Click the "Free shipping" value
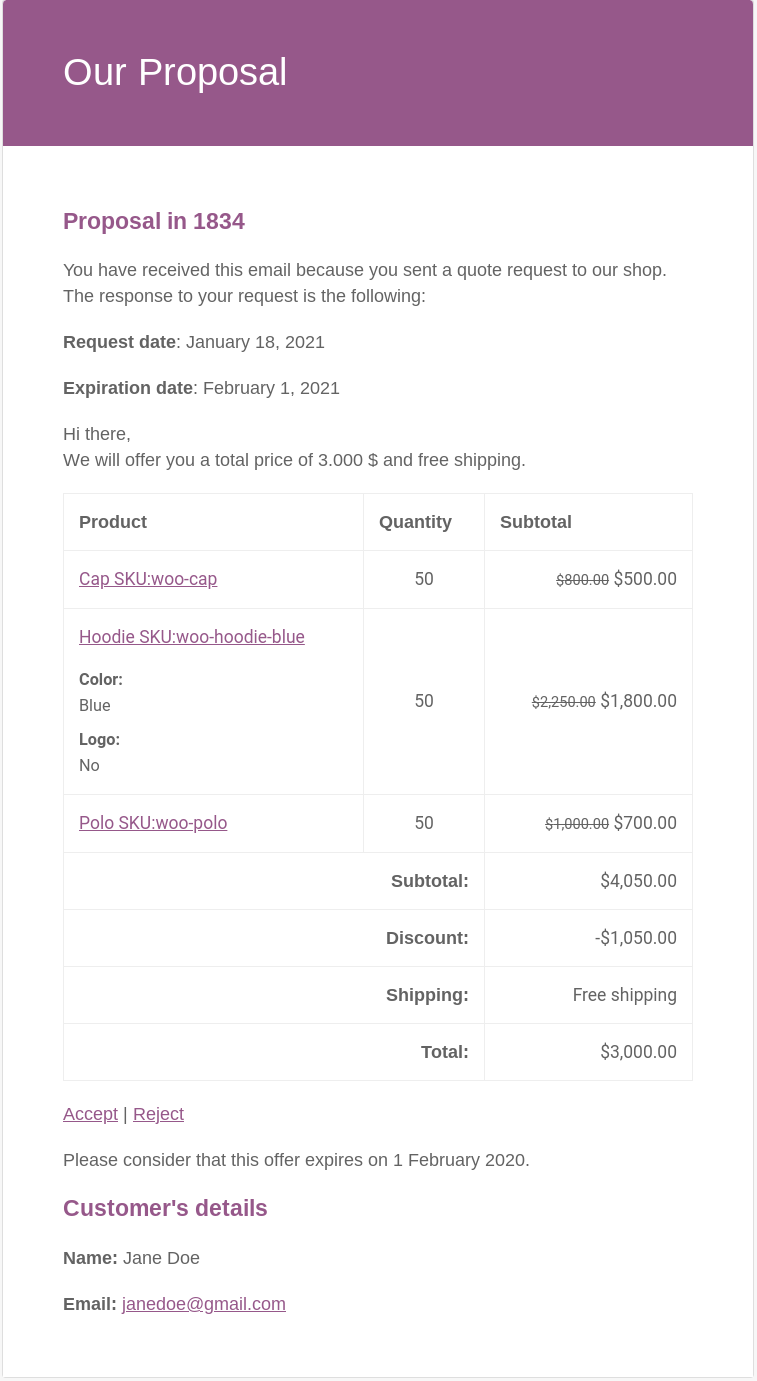This screenshot has width=757, height=1381. click(x=625, y=995)
